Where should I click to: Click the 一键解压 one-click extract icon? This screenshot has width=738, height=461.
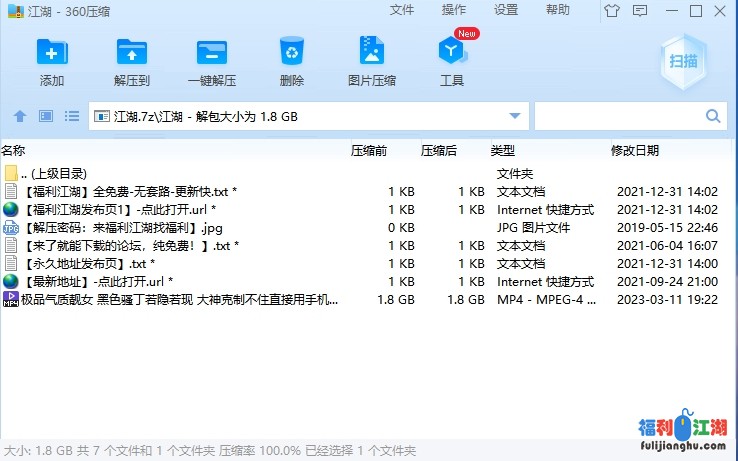pyautogui.click(x=212, y=52)
